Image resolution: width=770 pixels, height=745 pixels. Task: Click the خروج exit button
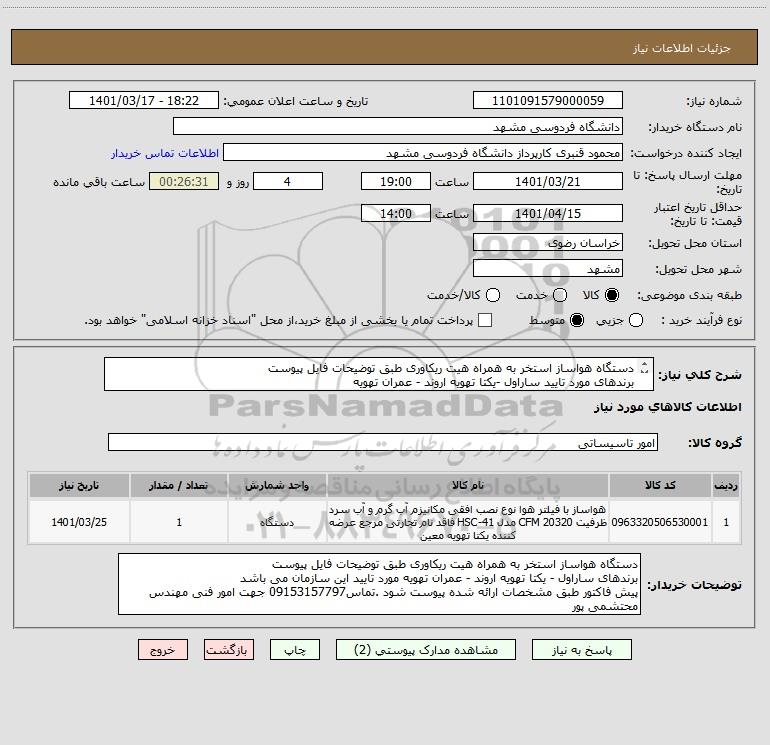point(163,650)
